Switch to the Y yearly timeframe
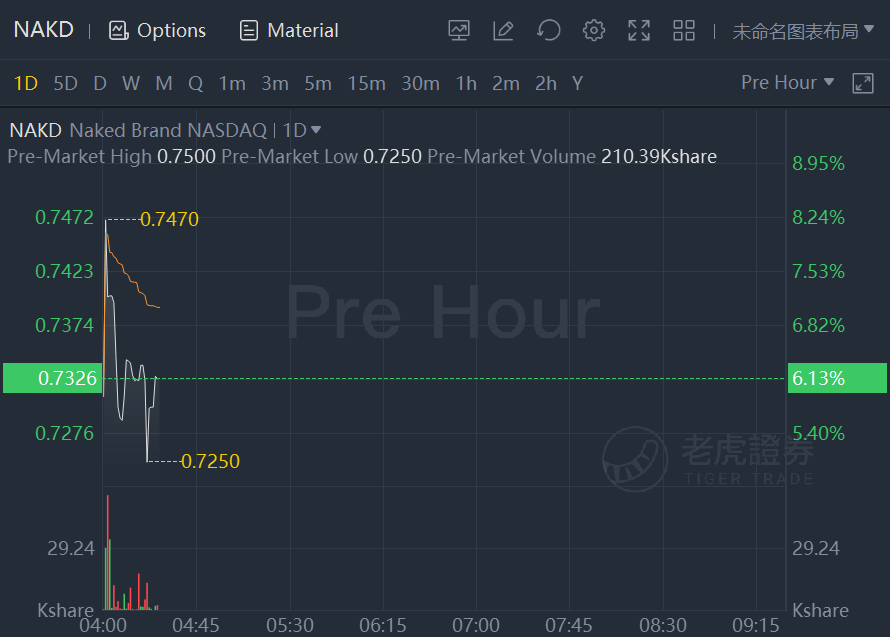The width and height of the screenshot is (890, 637). (x=577, y=83)
